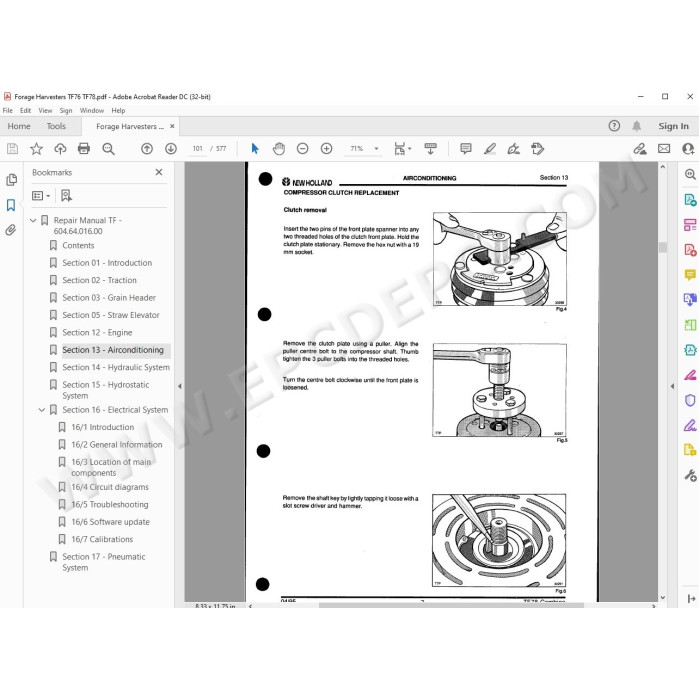Add a comment sticky note
700x700 pixels.
(466, 149)
